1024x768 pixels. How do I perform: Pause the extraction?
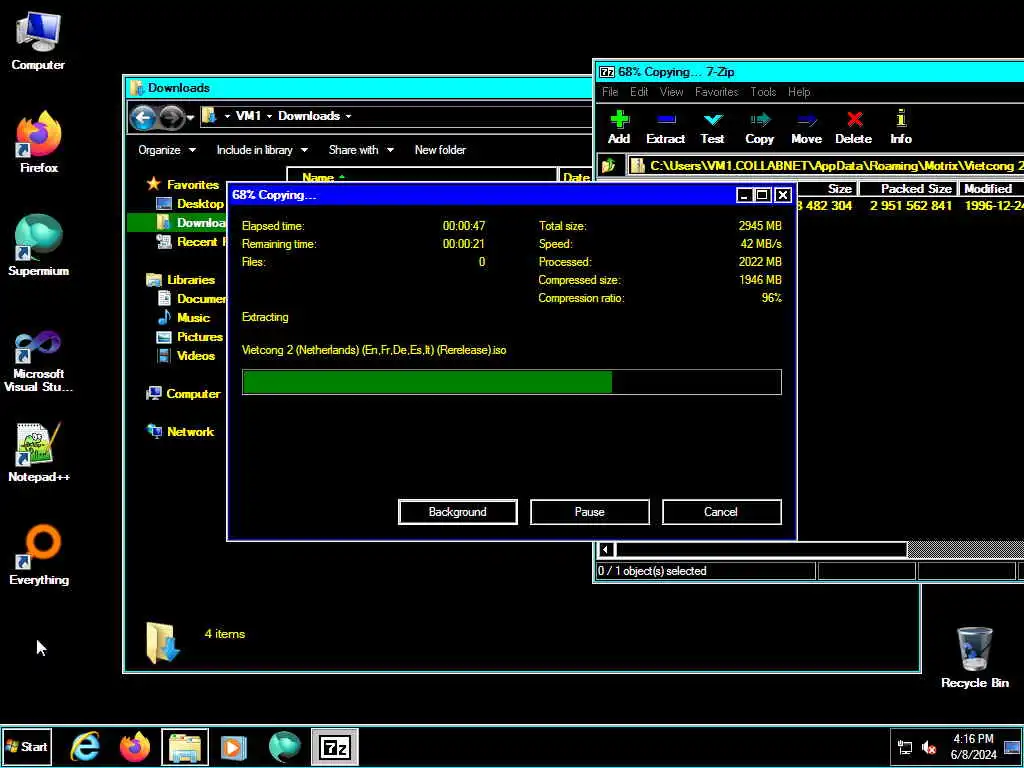coord(589,512)
